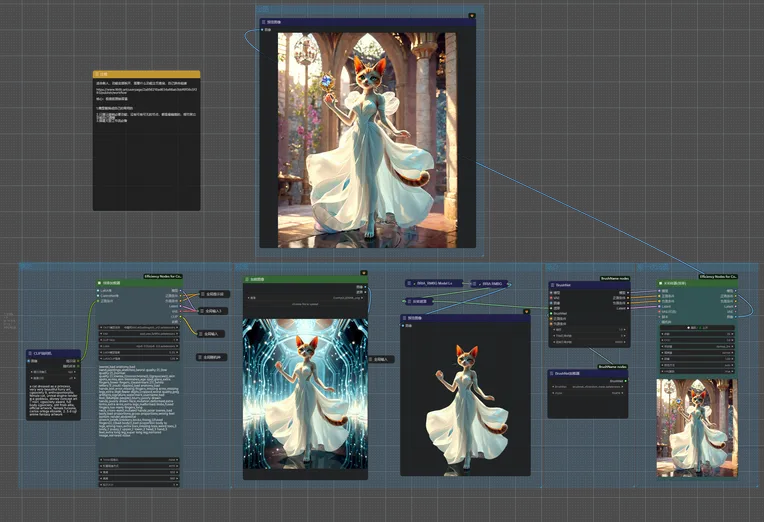Click the collapsed global node wired to the CLIP output
Viewport: 764px width, 522px height.
211,334
